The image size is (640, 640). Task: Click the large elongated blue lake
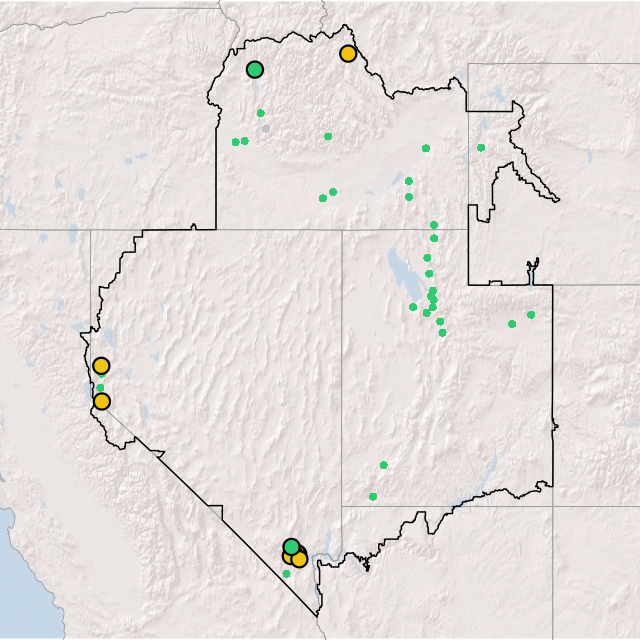(x=405, y=275)
